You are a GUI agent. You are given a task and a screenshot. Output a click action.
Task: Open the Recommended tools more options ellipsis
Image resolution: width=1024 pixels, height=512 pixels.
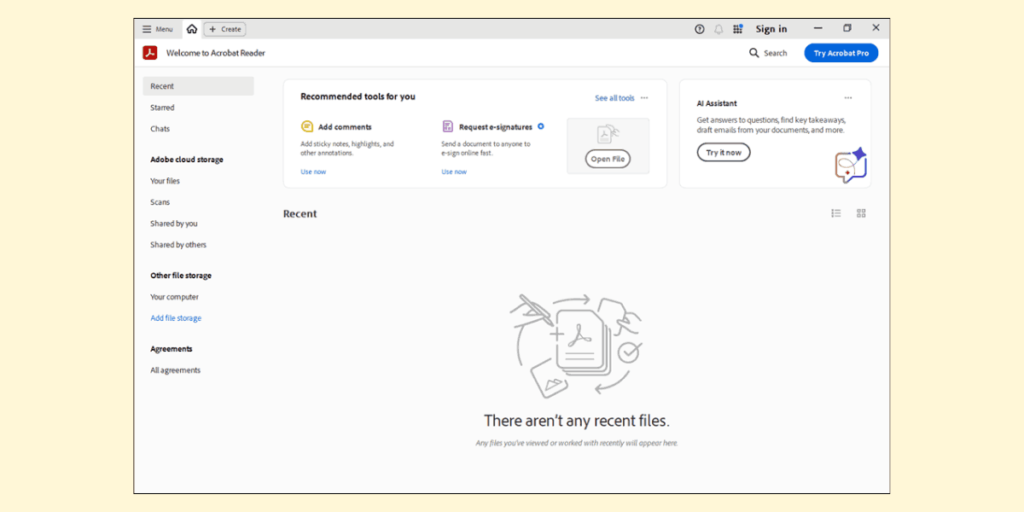(x=645, y=98)
